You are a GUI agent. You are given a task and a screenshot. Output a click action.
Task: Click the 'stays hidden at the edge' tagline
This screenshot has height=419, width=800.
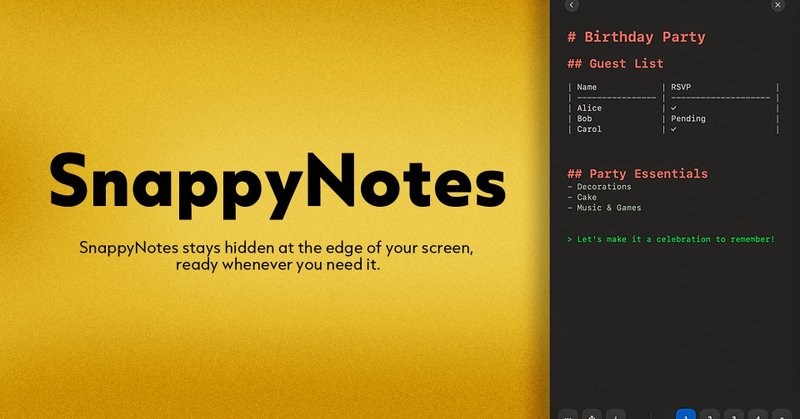tap(276, 256)
